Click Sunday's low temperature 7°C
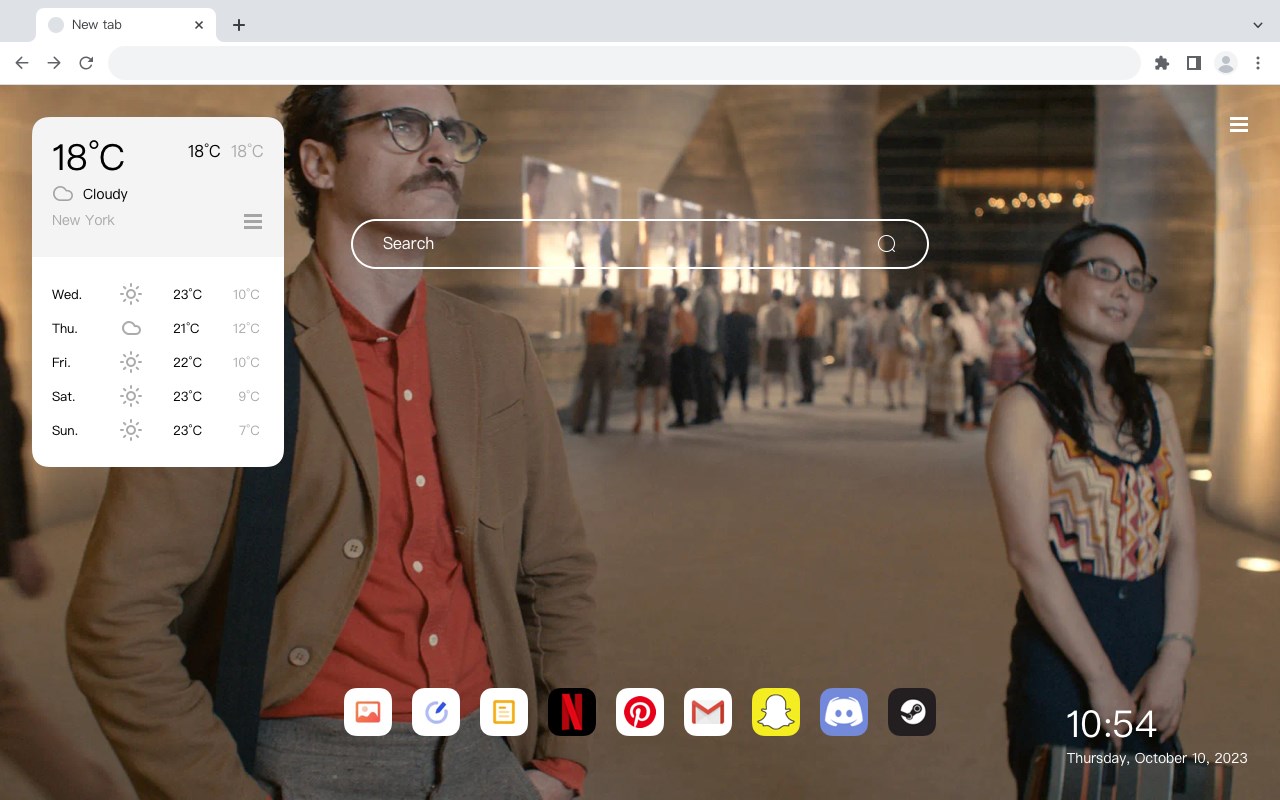Image resolution: width=1280 pixels, height=800 pixels. click(x=249, y=430)
